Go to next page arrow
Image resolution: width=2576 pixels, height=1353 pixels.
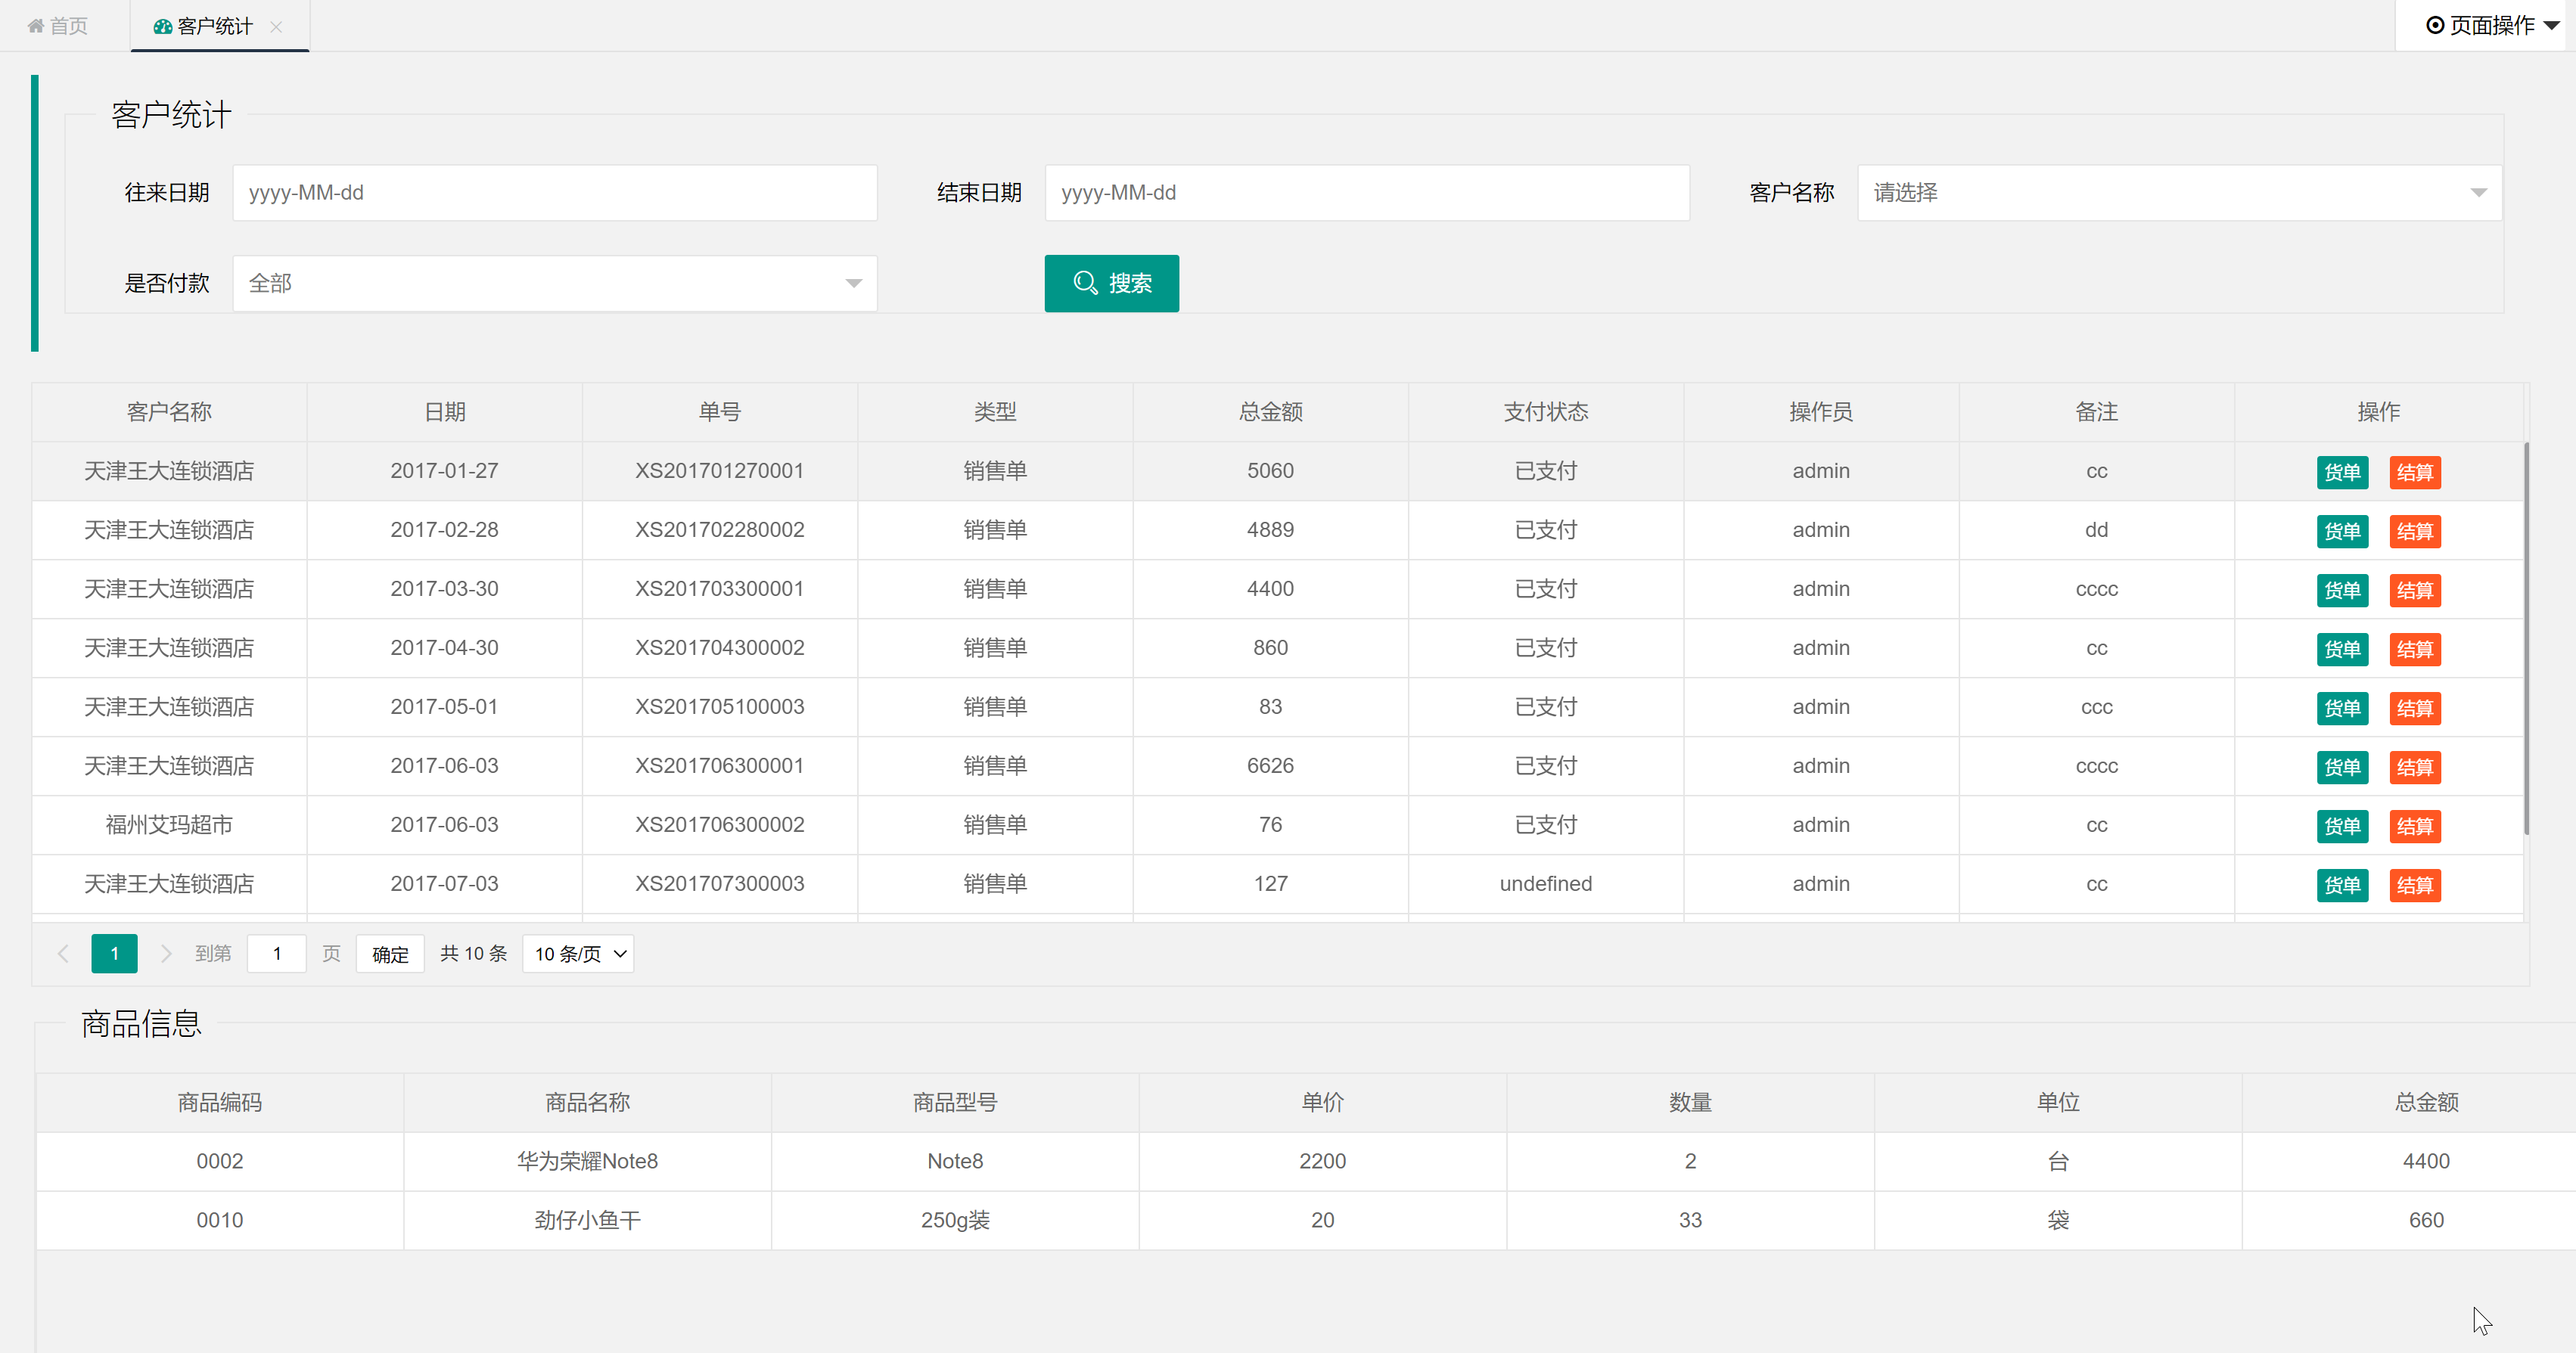tap(166, 954)
